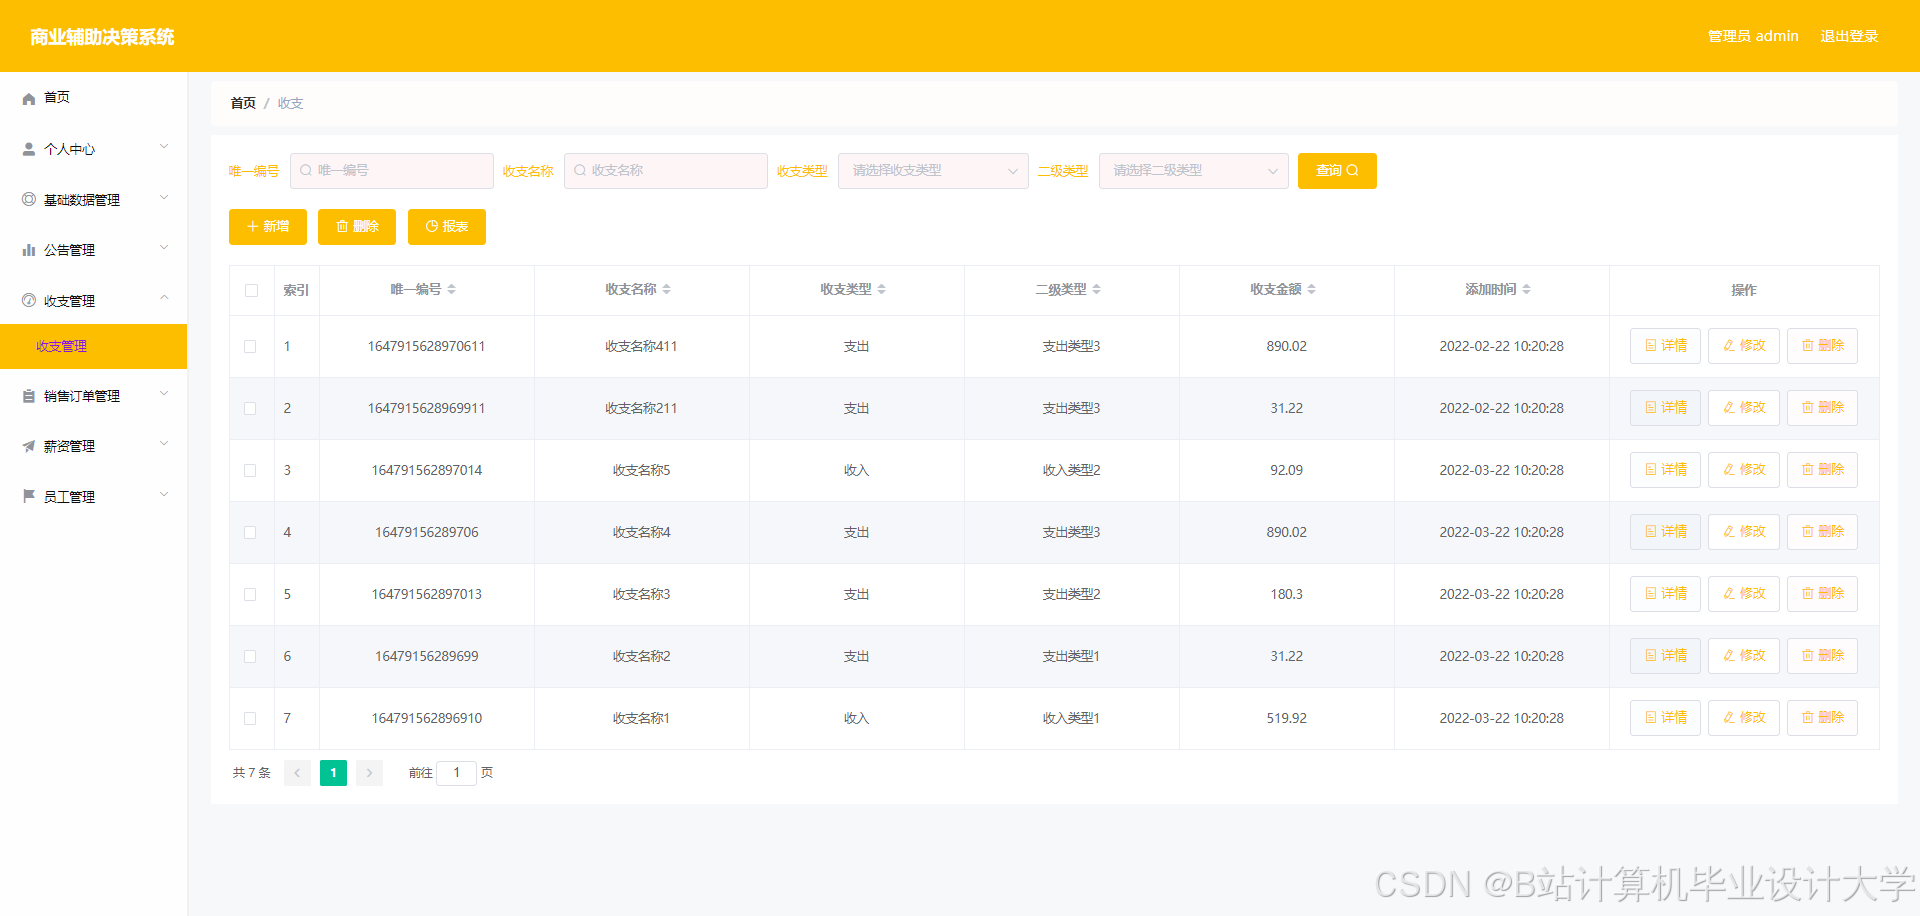Screen dimensions: 1920x916
Task: Sort by 收支金额 column arrows
Action: coord(1312,289)
